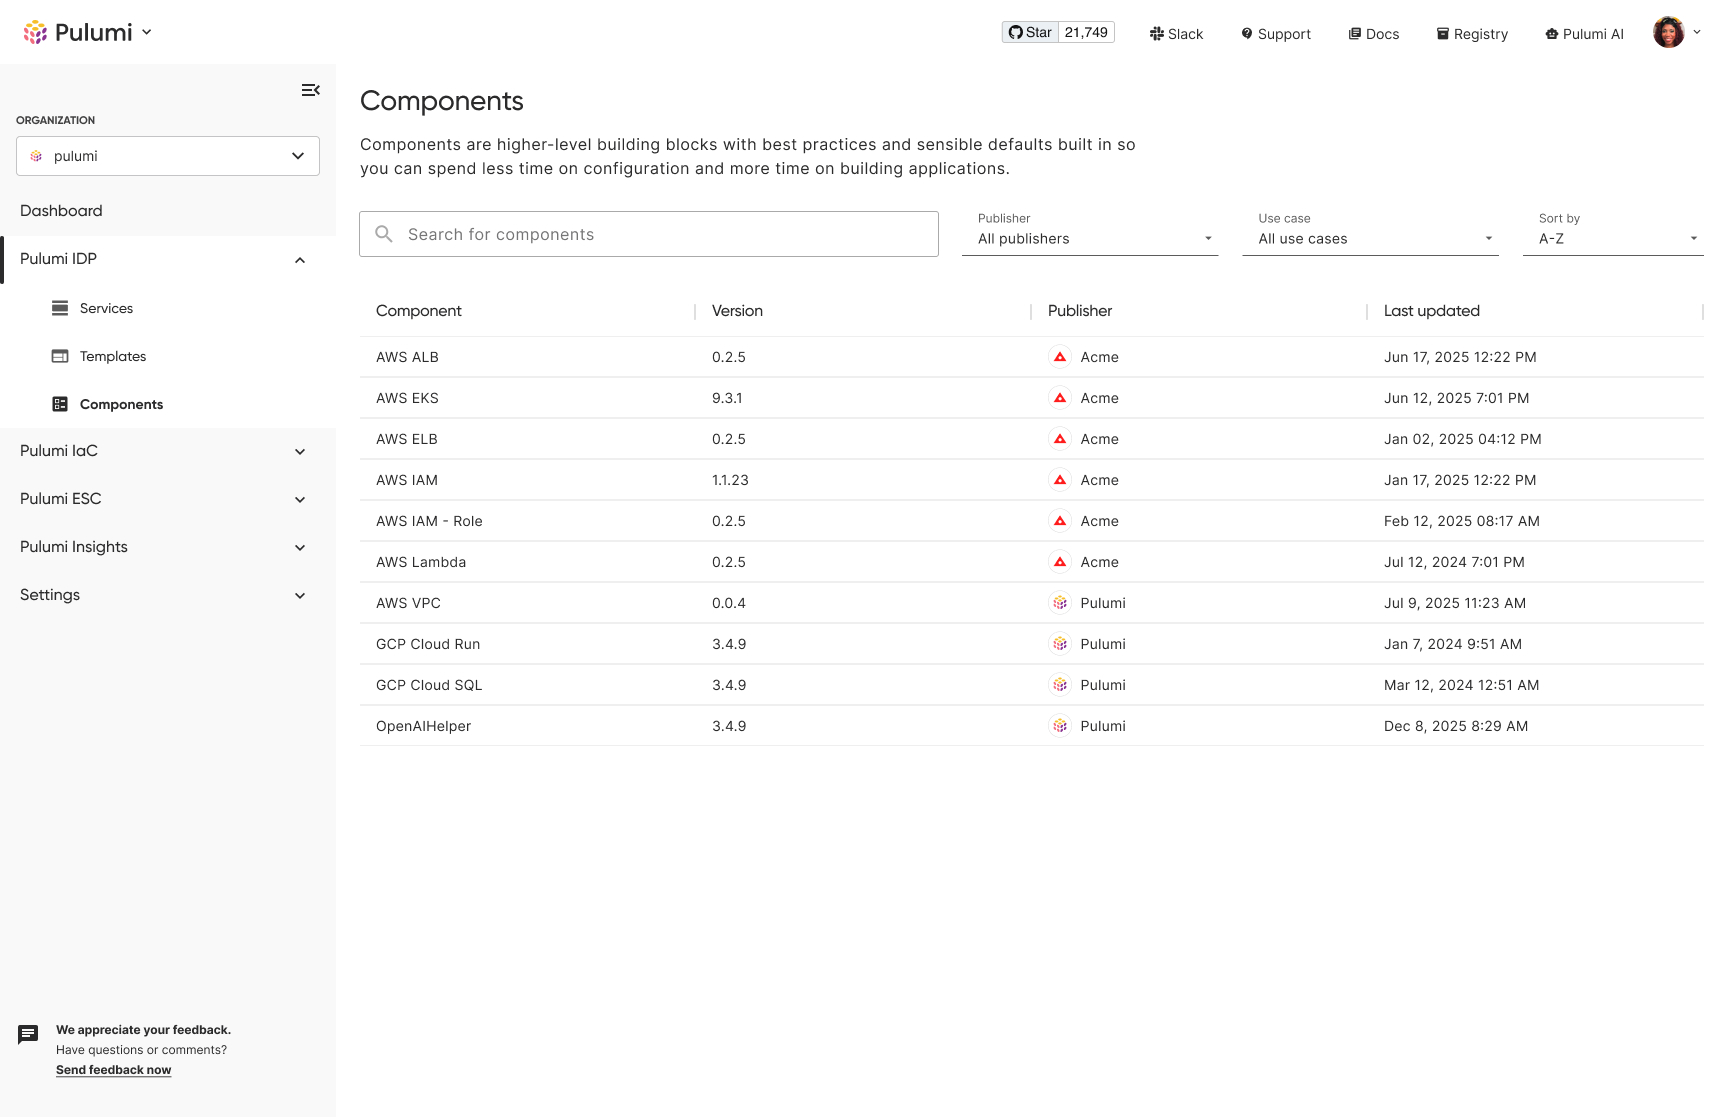
Task: Click the Acme icon in AWS ALB row
Action: click(x=1060, y=357)
